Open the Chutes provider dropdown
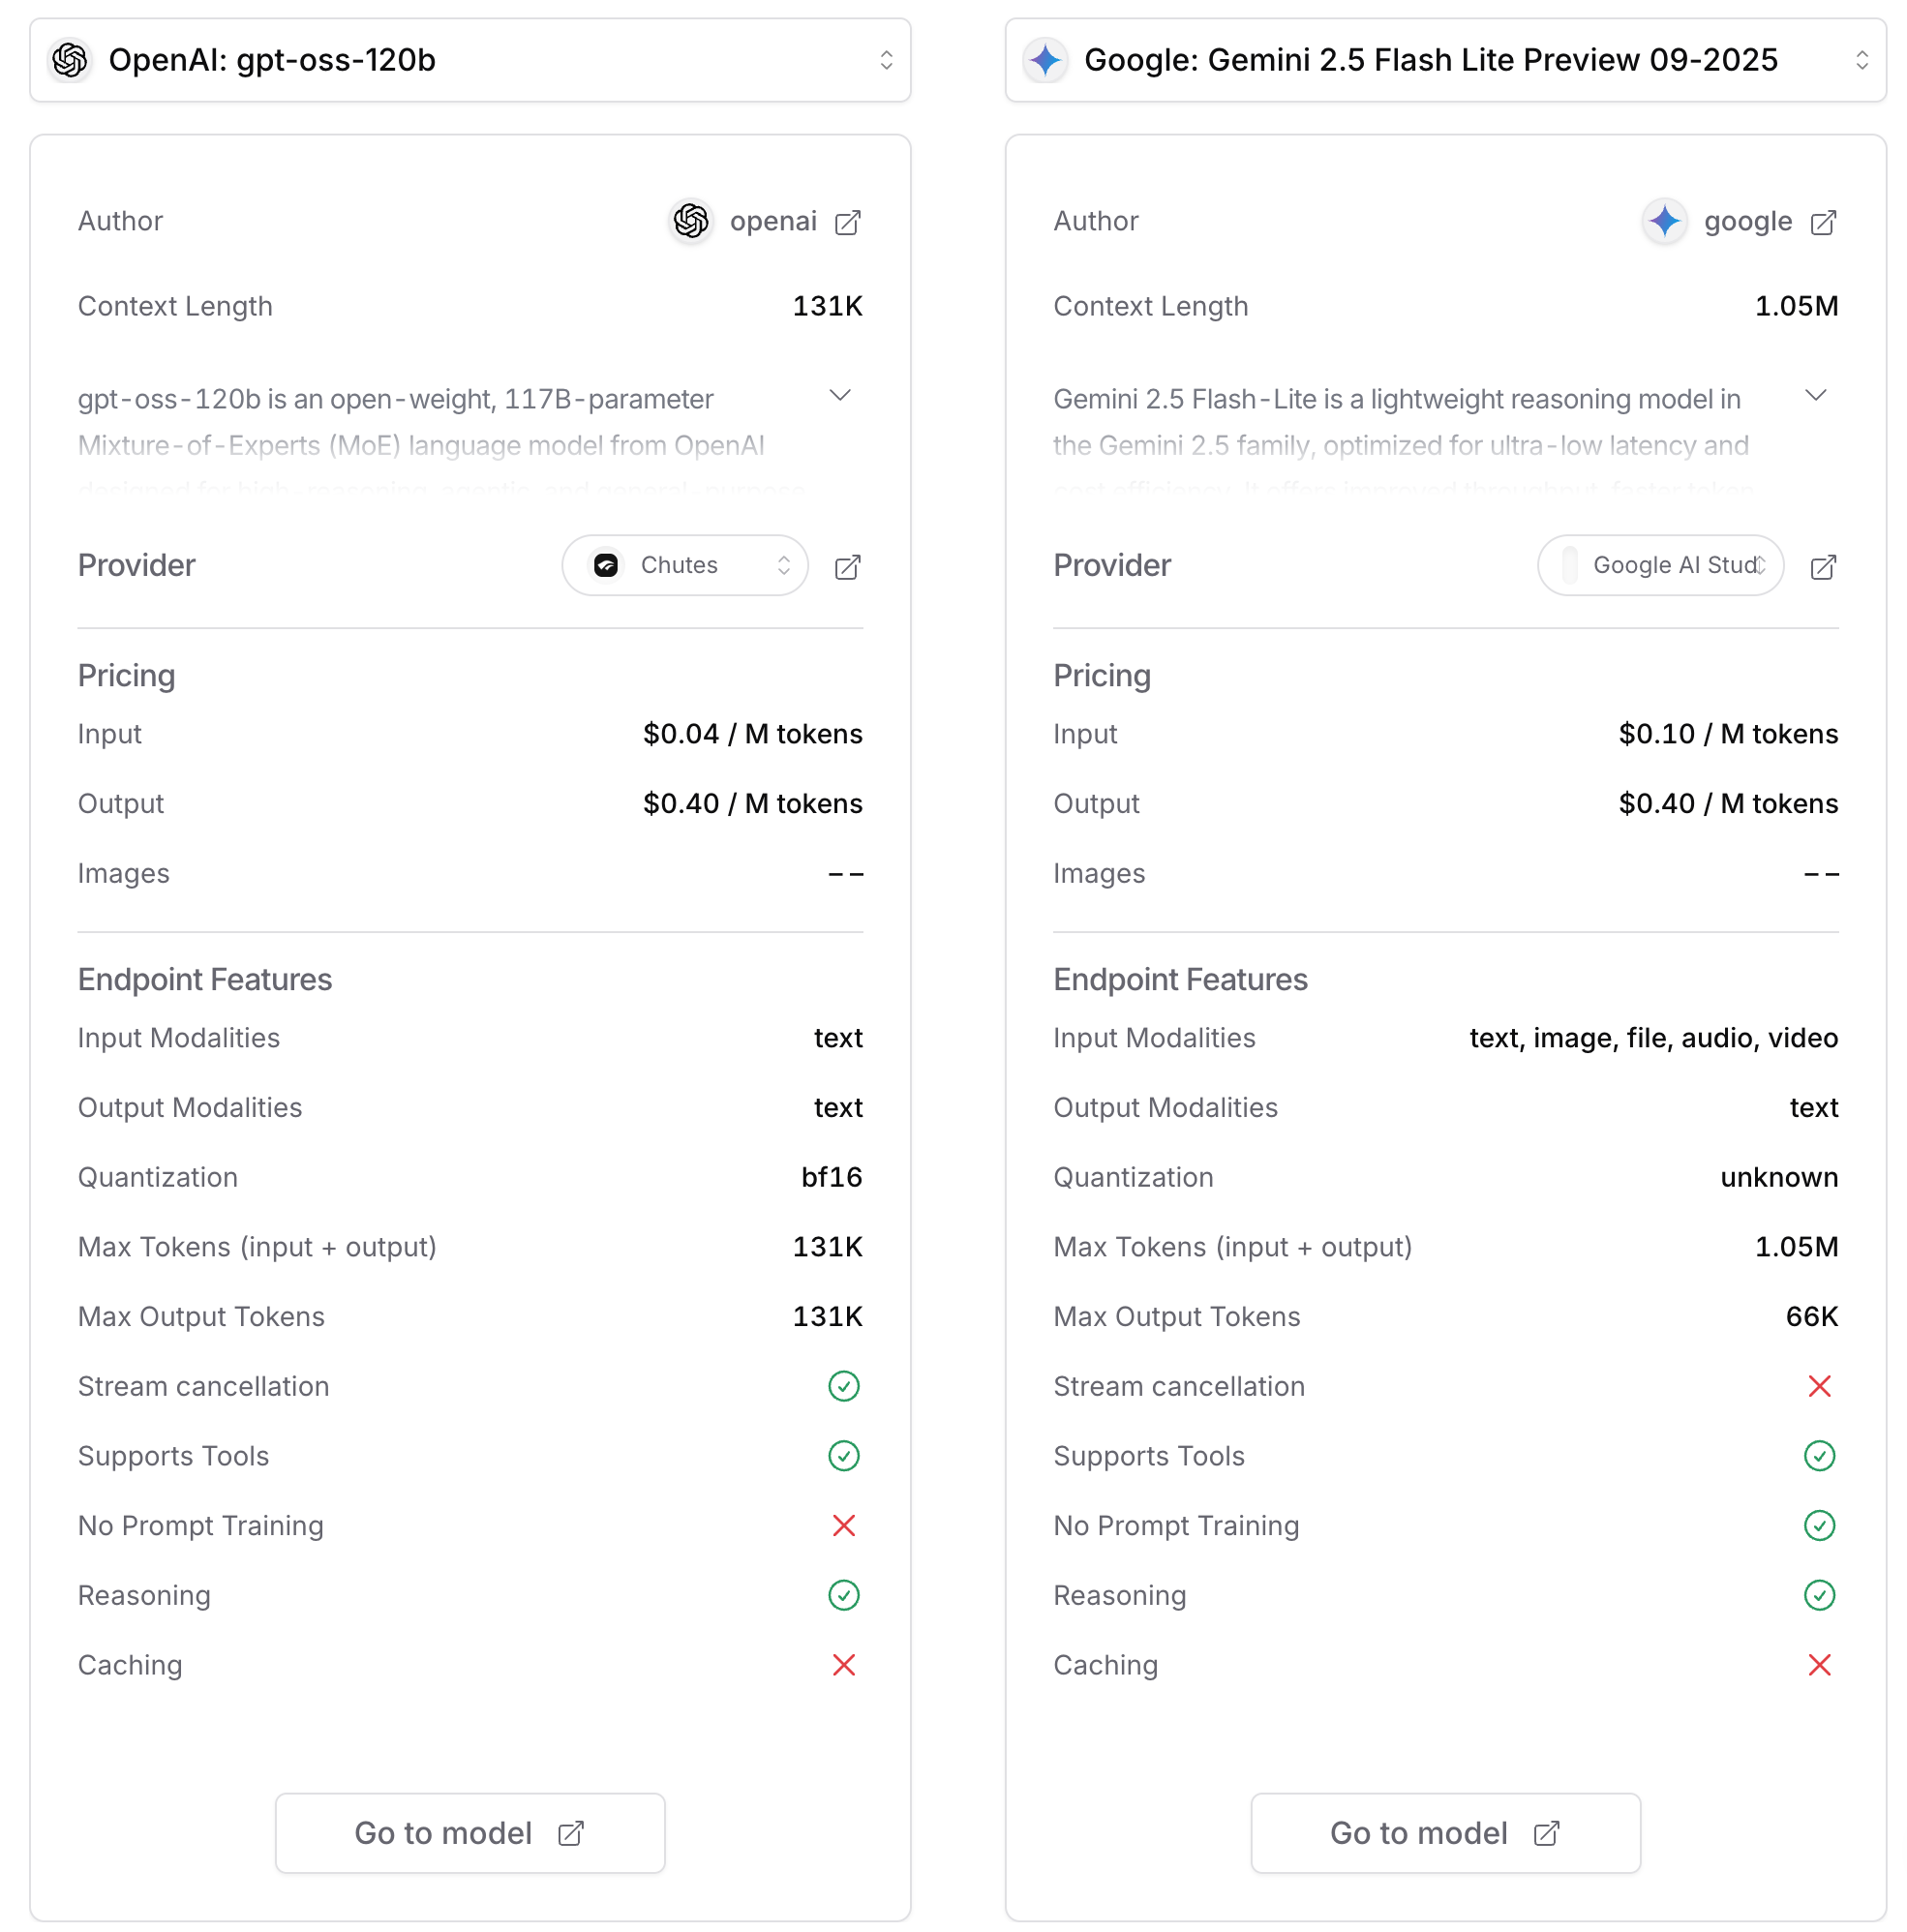Screen dimensions: 1907x1932 tap(684, 566)
